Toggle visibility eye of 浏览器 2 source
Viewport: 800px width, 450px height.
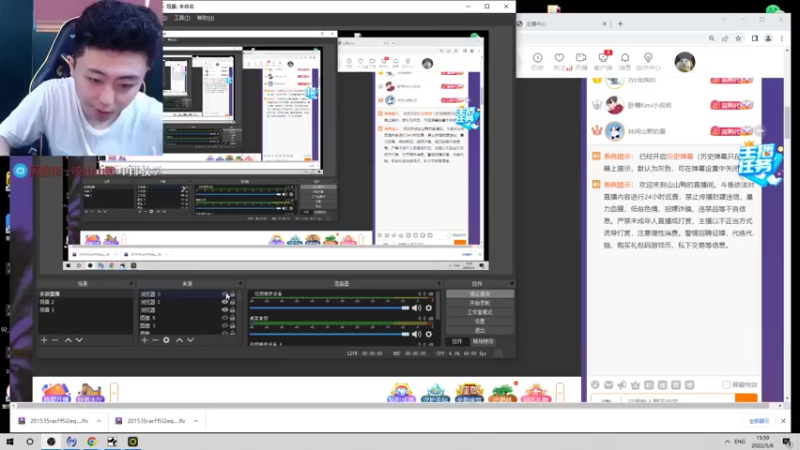tap(224, 302)
